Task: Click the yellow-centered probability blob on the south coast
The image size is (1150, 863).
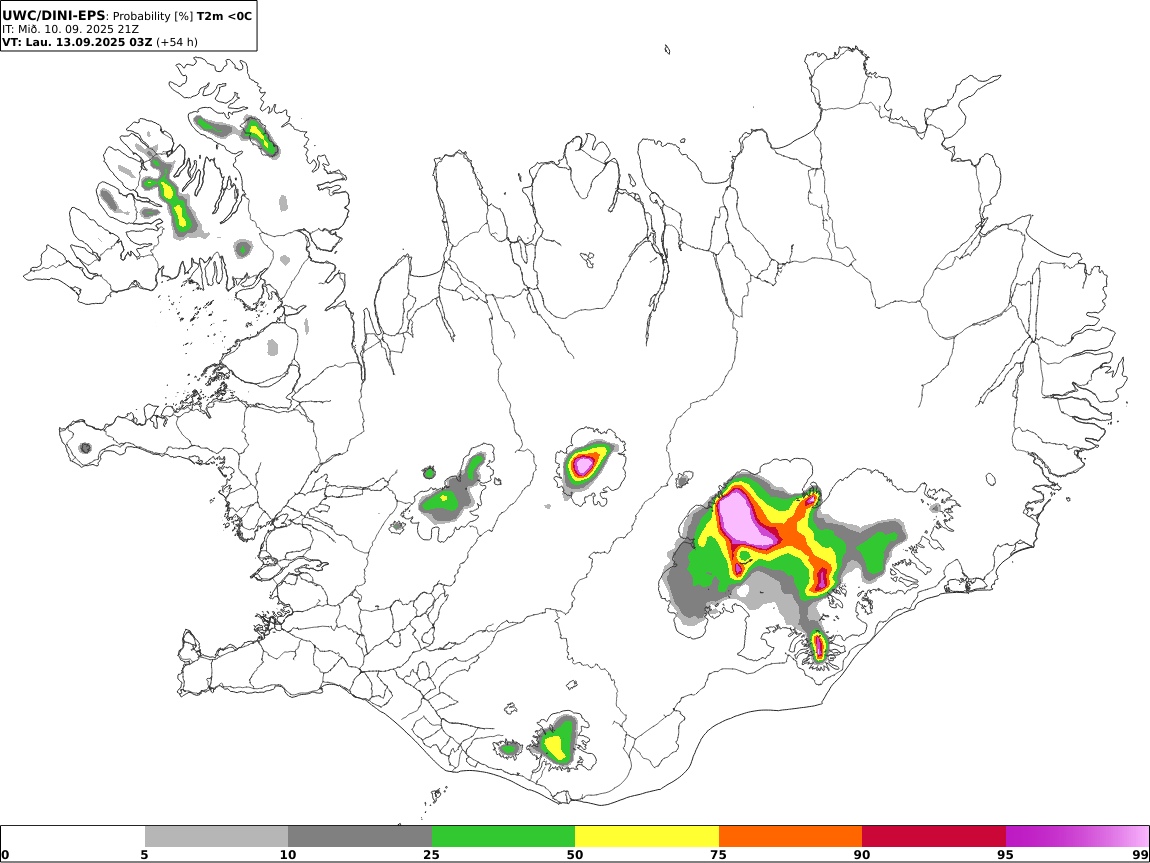Action: [557, 743]
